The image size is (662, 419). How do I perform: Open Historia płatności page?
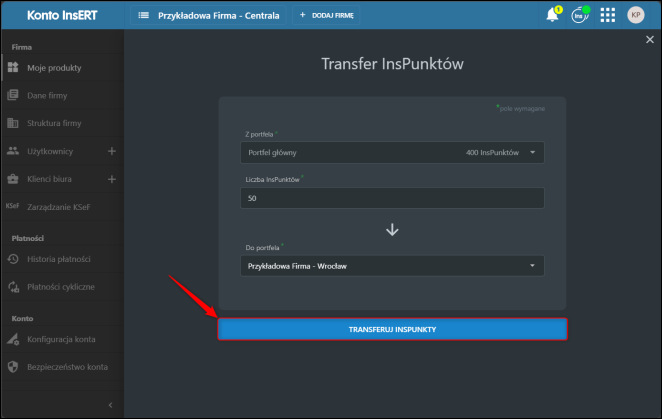pos(59,259)
